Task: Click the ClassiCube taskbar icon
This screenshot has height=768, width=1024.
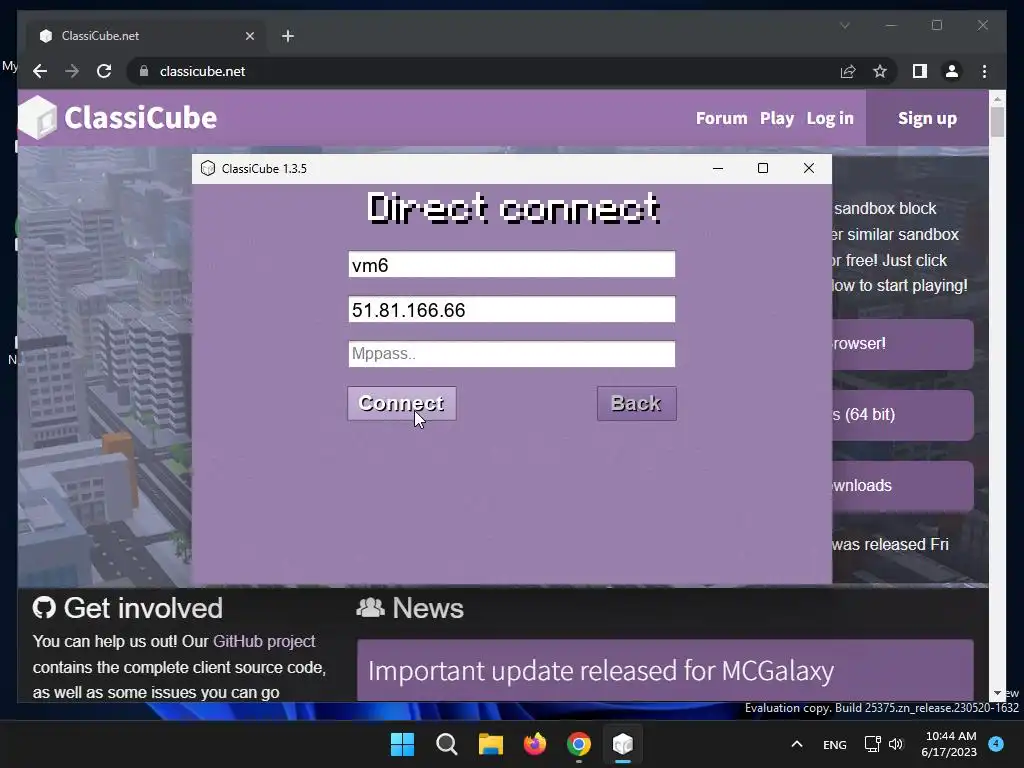Action: 623,744
